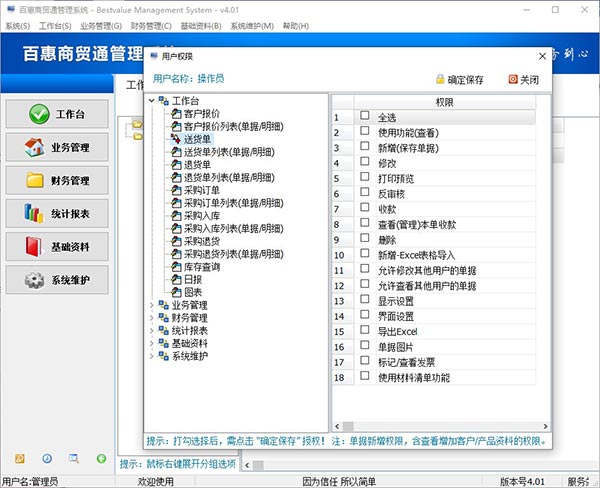The width and height of the screenshot is (600, 488).
Task: Check the 全选 checkbox
Action: tap(365, 115)
